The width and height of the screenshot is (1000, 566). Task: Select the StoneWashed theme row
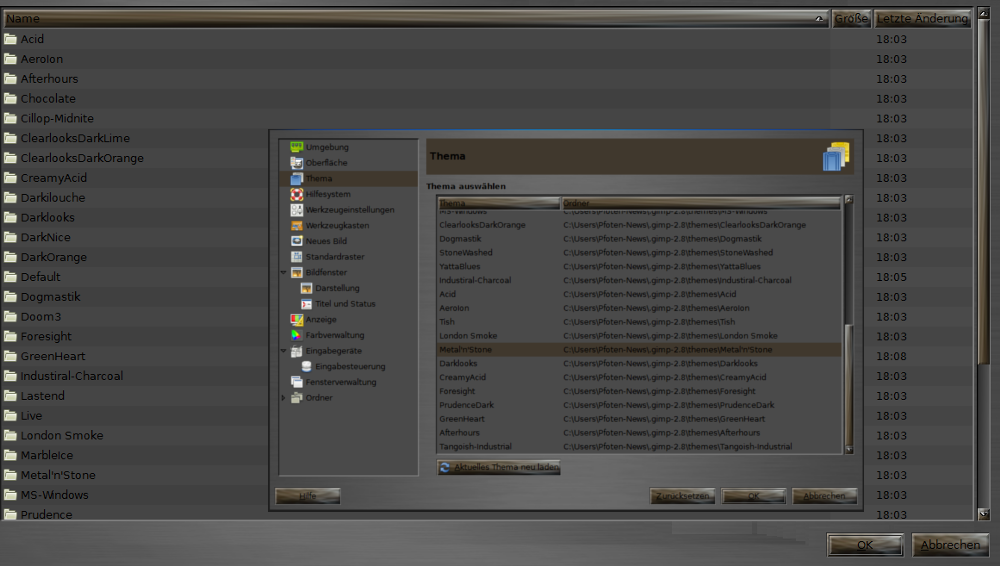pyautogui.click(x=465, y=253)
